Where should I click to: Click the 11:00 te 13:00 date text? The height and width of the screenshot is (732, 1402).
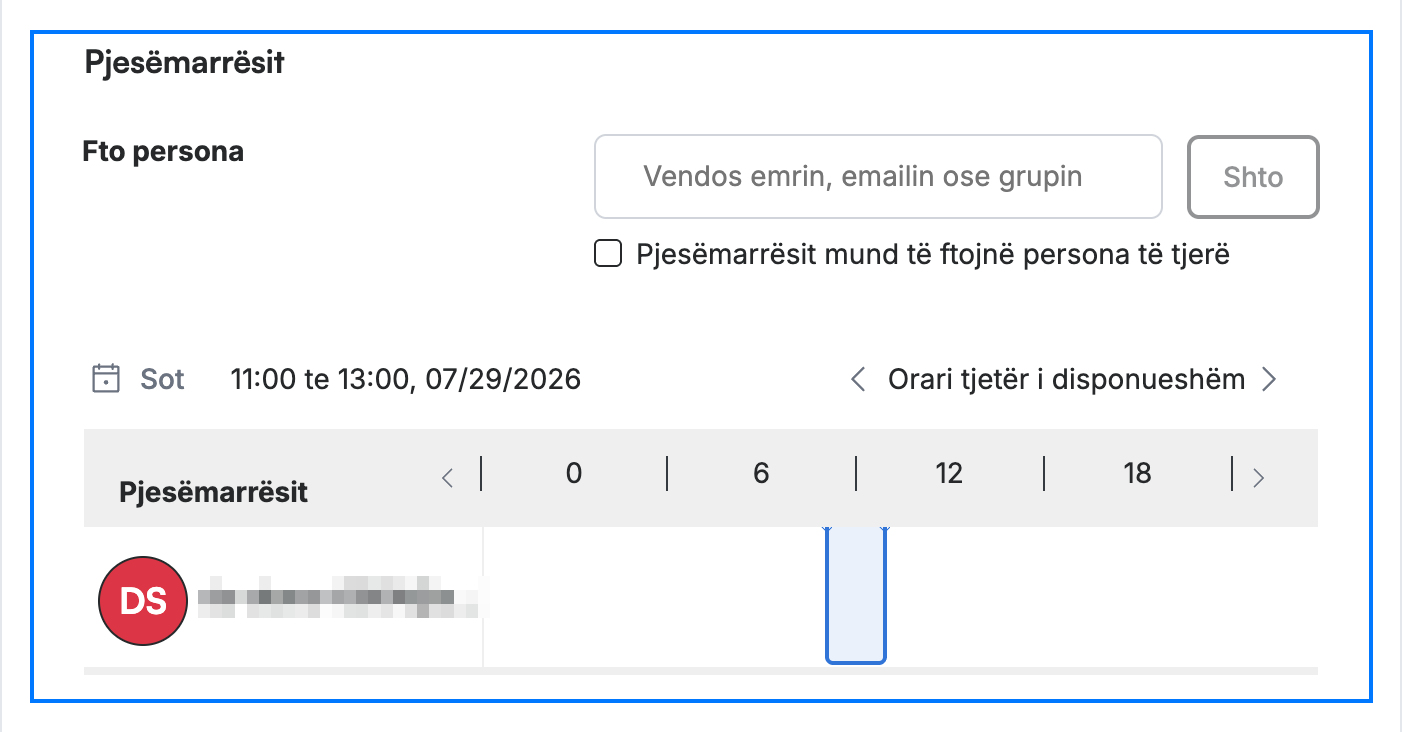405,380
